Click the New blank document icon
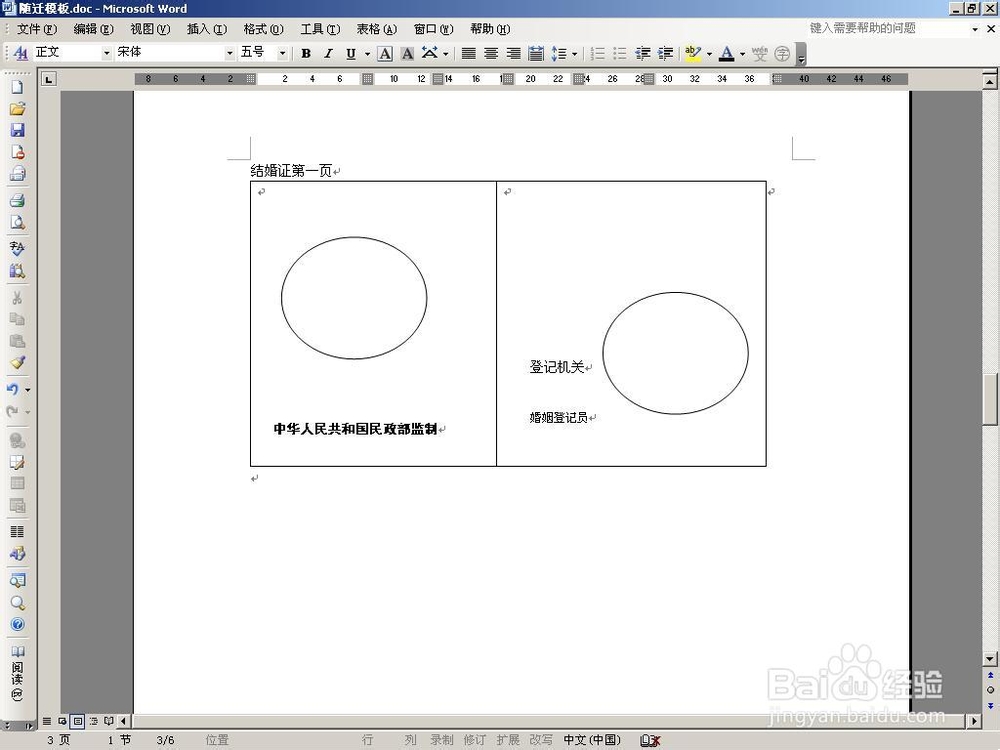The image size is (1000, 750). click(x=17, y=87)
